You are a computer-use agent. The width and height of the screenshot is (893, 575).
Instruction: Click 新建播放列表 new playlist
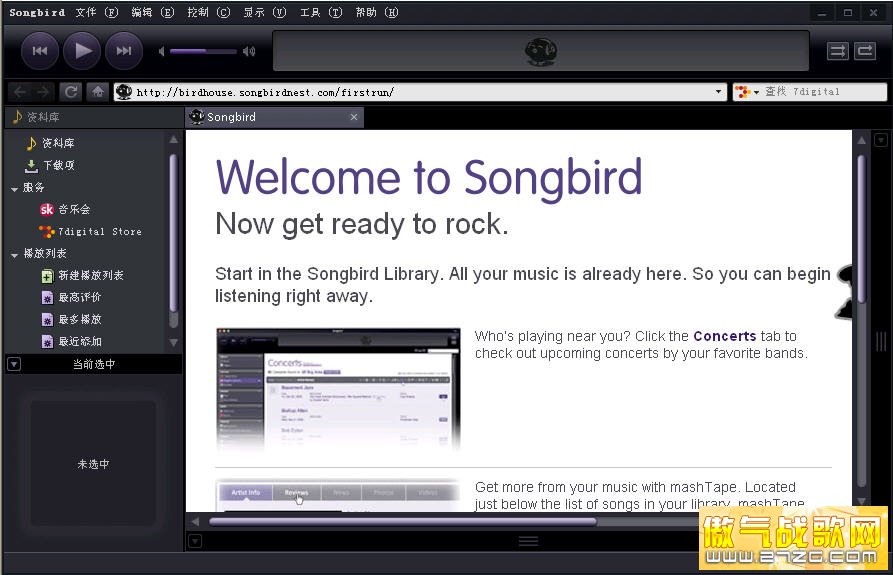[83, 276]
